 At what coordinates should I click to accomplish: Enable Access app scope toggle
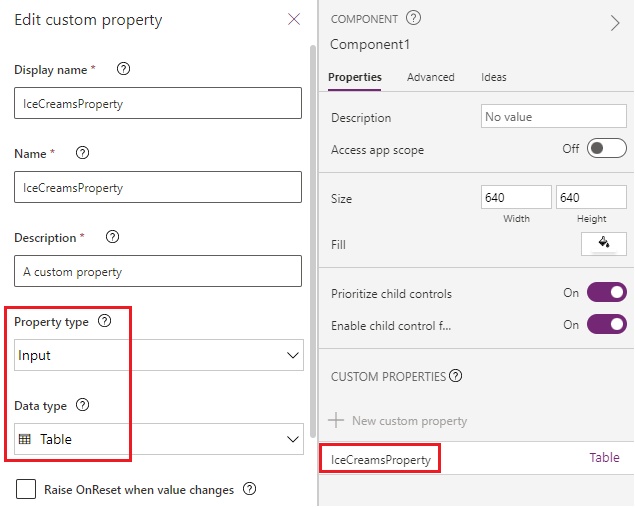pos(606,149)
